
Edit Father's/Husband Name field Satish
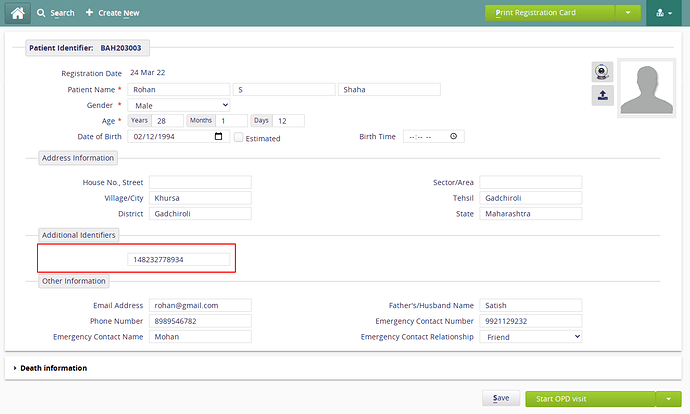click(531, 305)
